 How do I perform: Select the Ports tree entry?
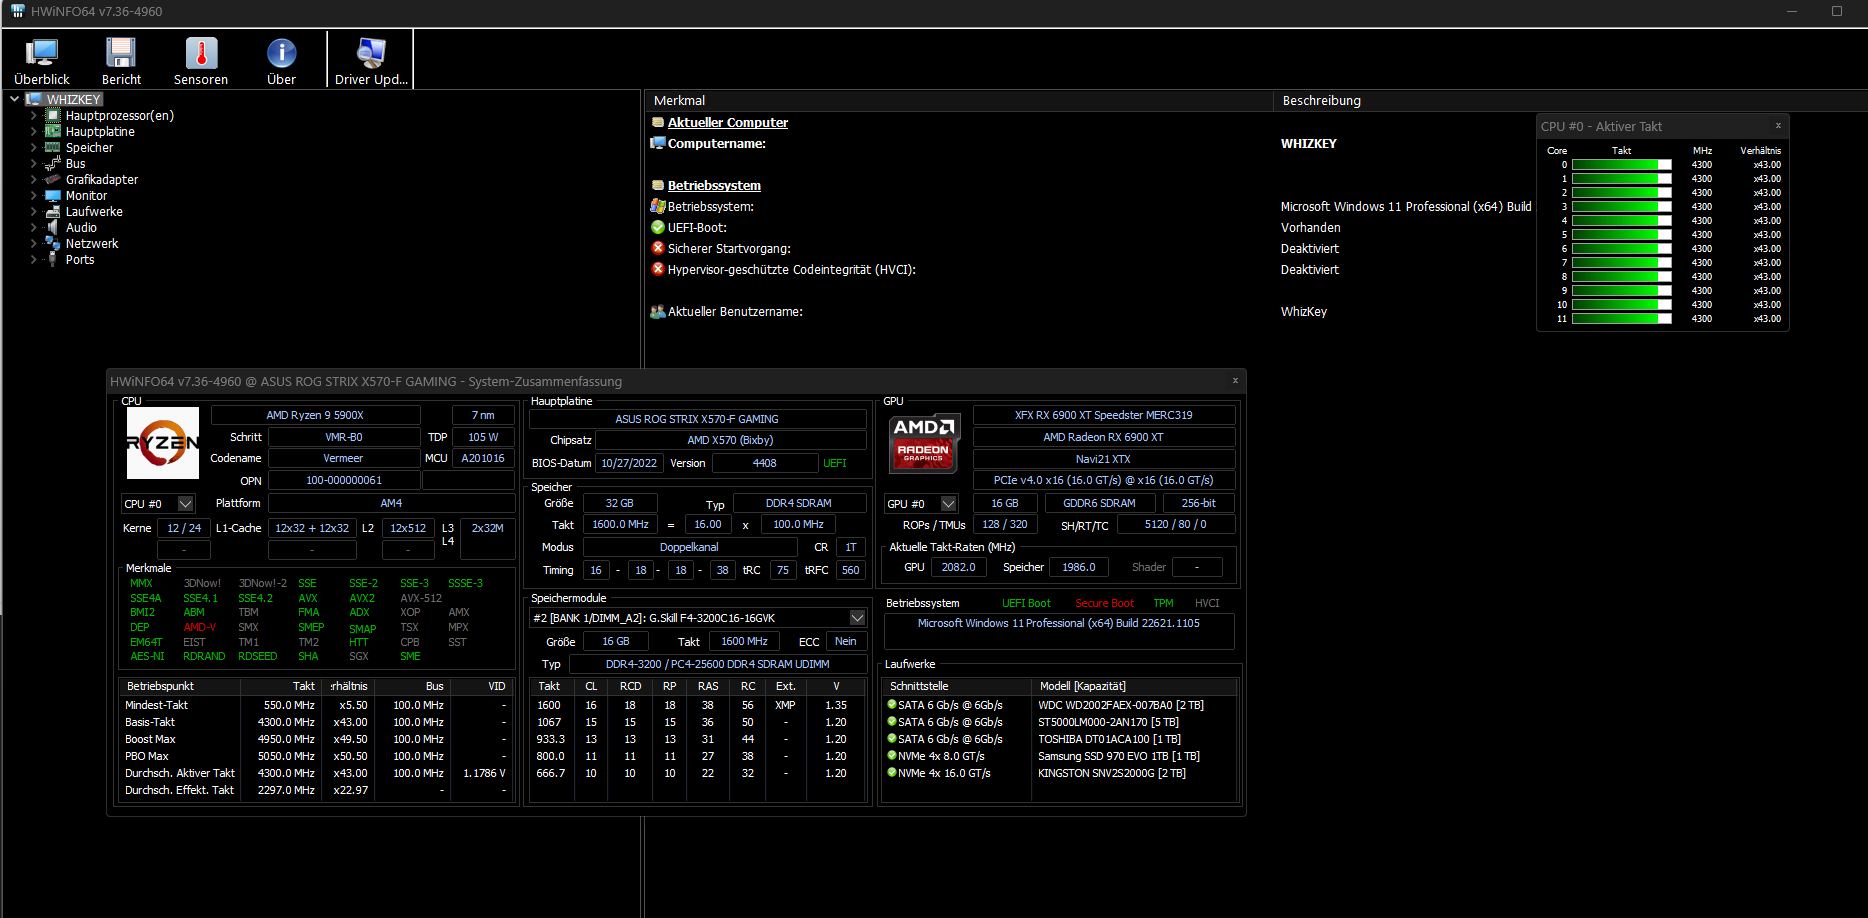click(x=80, y=259)
